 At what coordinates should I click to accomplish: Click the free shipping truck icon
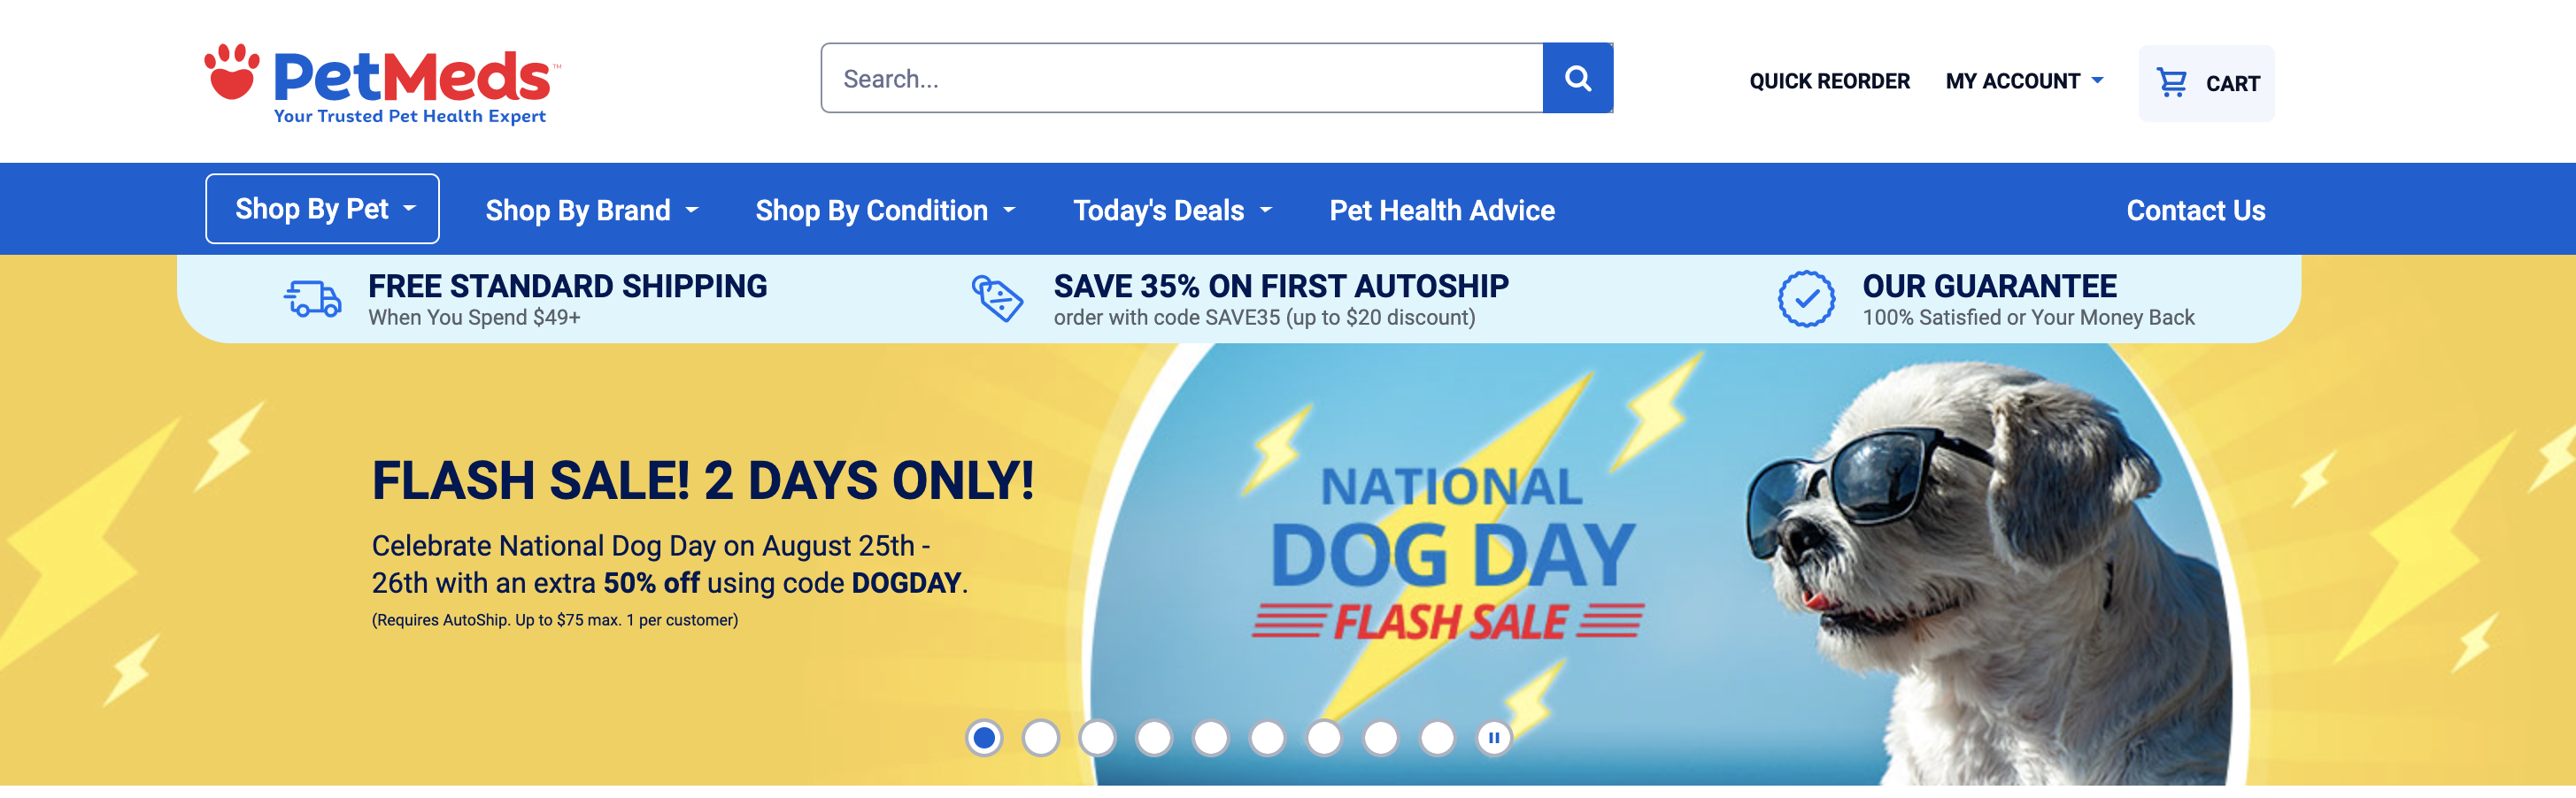(313, 299)
